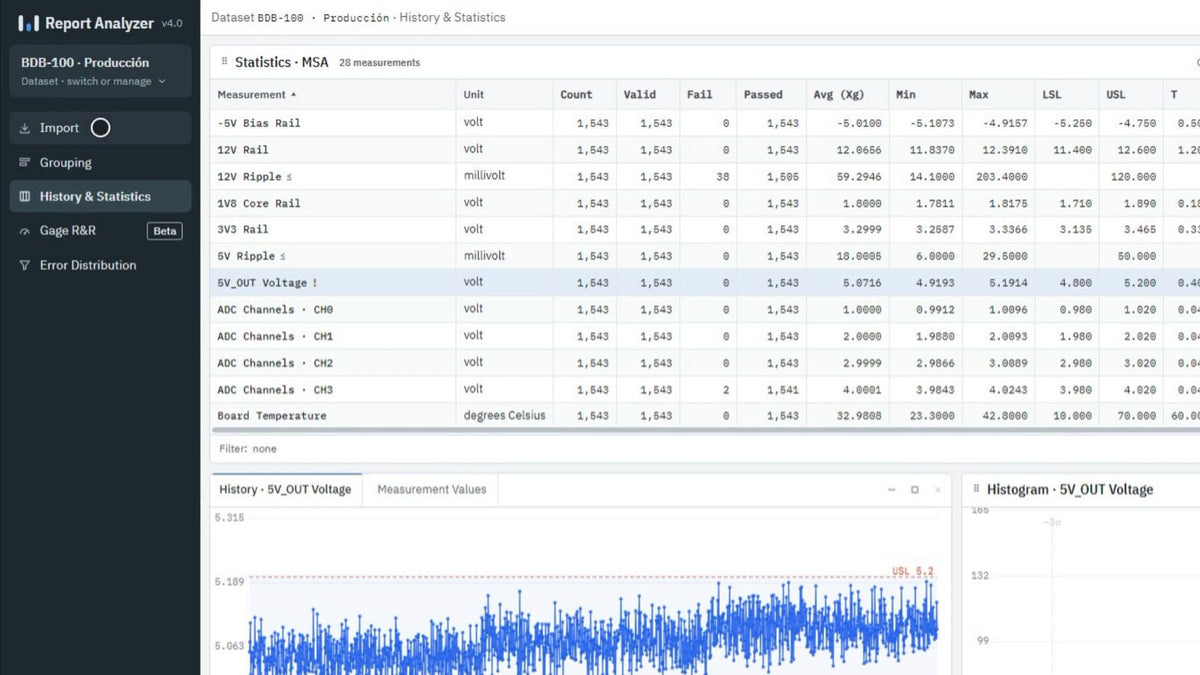Click the Min column header
Image resolution: width=1200 pixels, height=675 pixels.
[925, 95]
